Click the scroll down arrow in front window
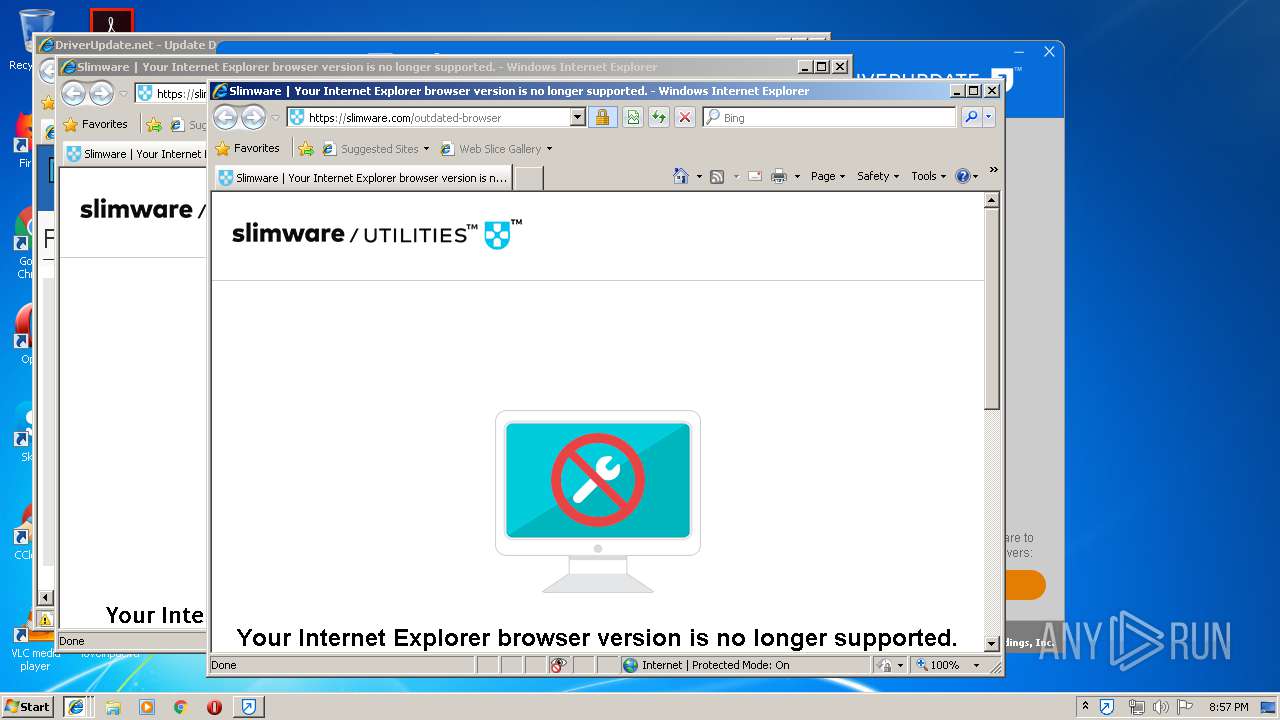 click(992, 644)
